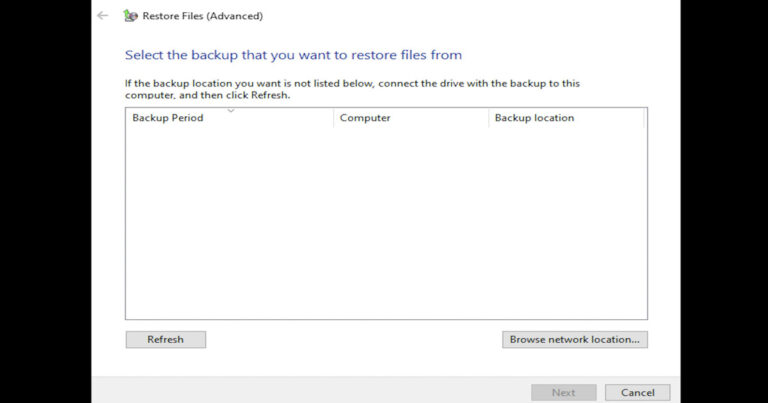Click the blue Select the backup heading
This screenshot has width=768, height=403.
pos(293,55)
